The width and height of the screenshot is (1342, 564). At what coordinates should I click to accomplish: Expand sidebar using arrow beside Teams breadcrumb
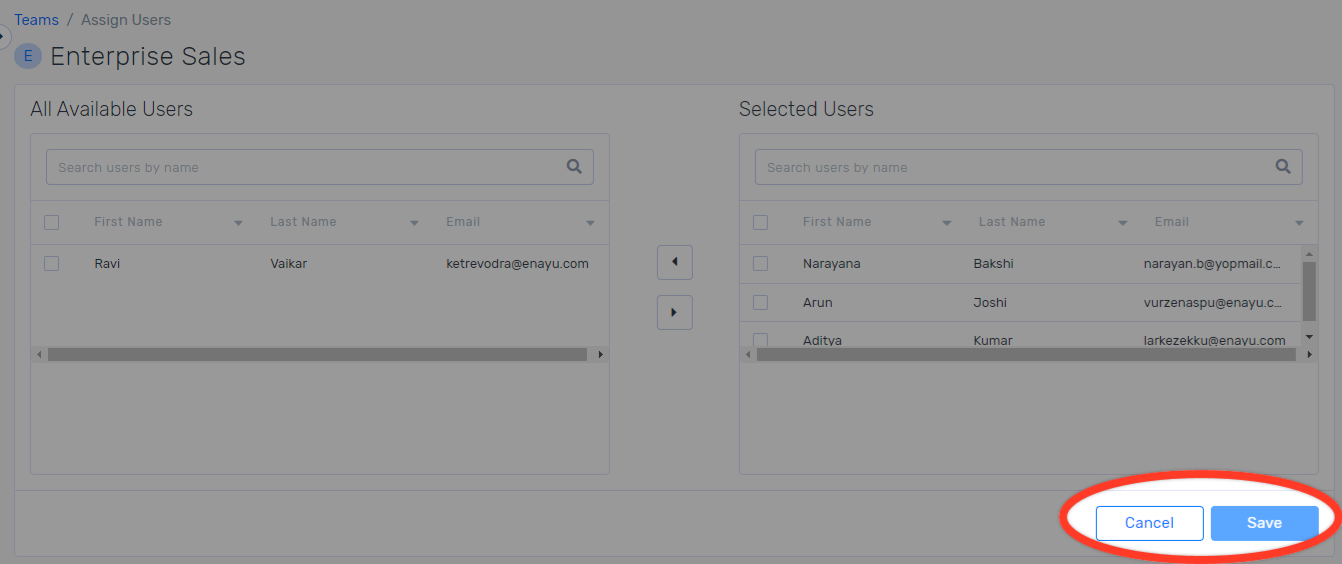click(x=4, y=37)
